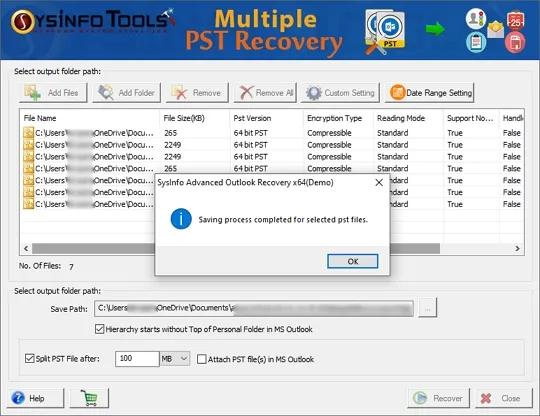Close the SysInfo Advanced Outlook Recovery dialog

pos(379,183)
